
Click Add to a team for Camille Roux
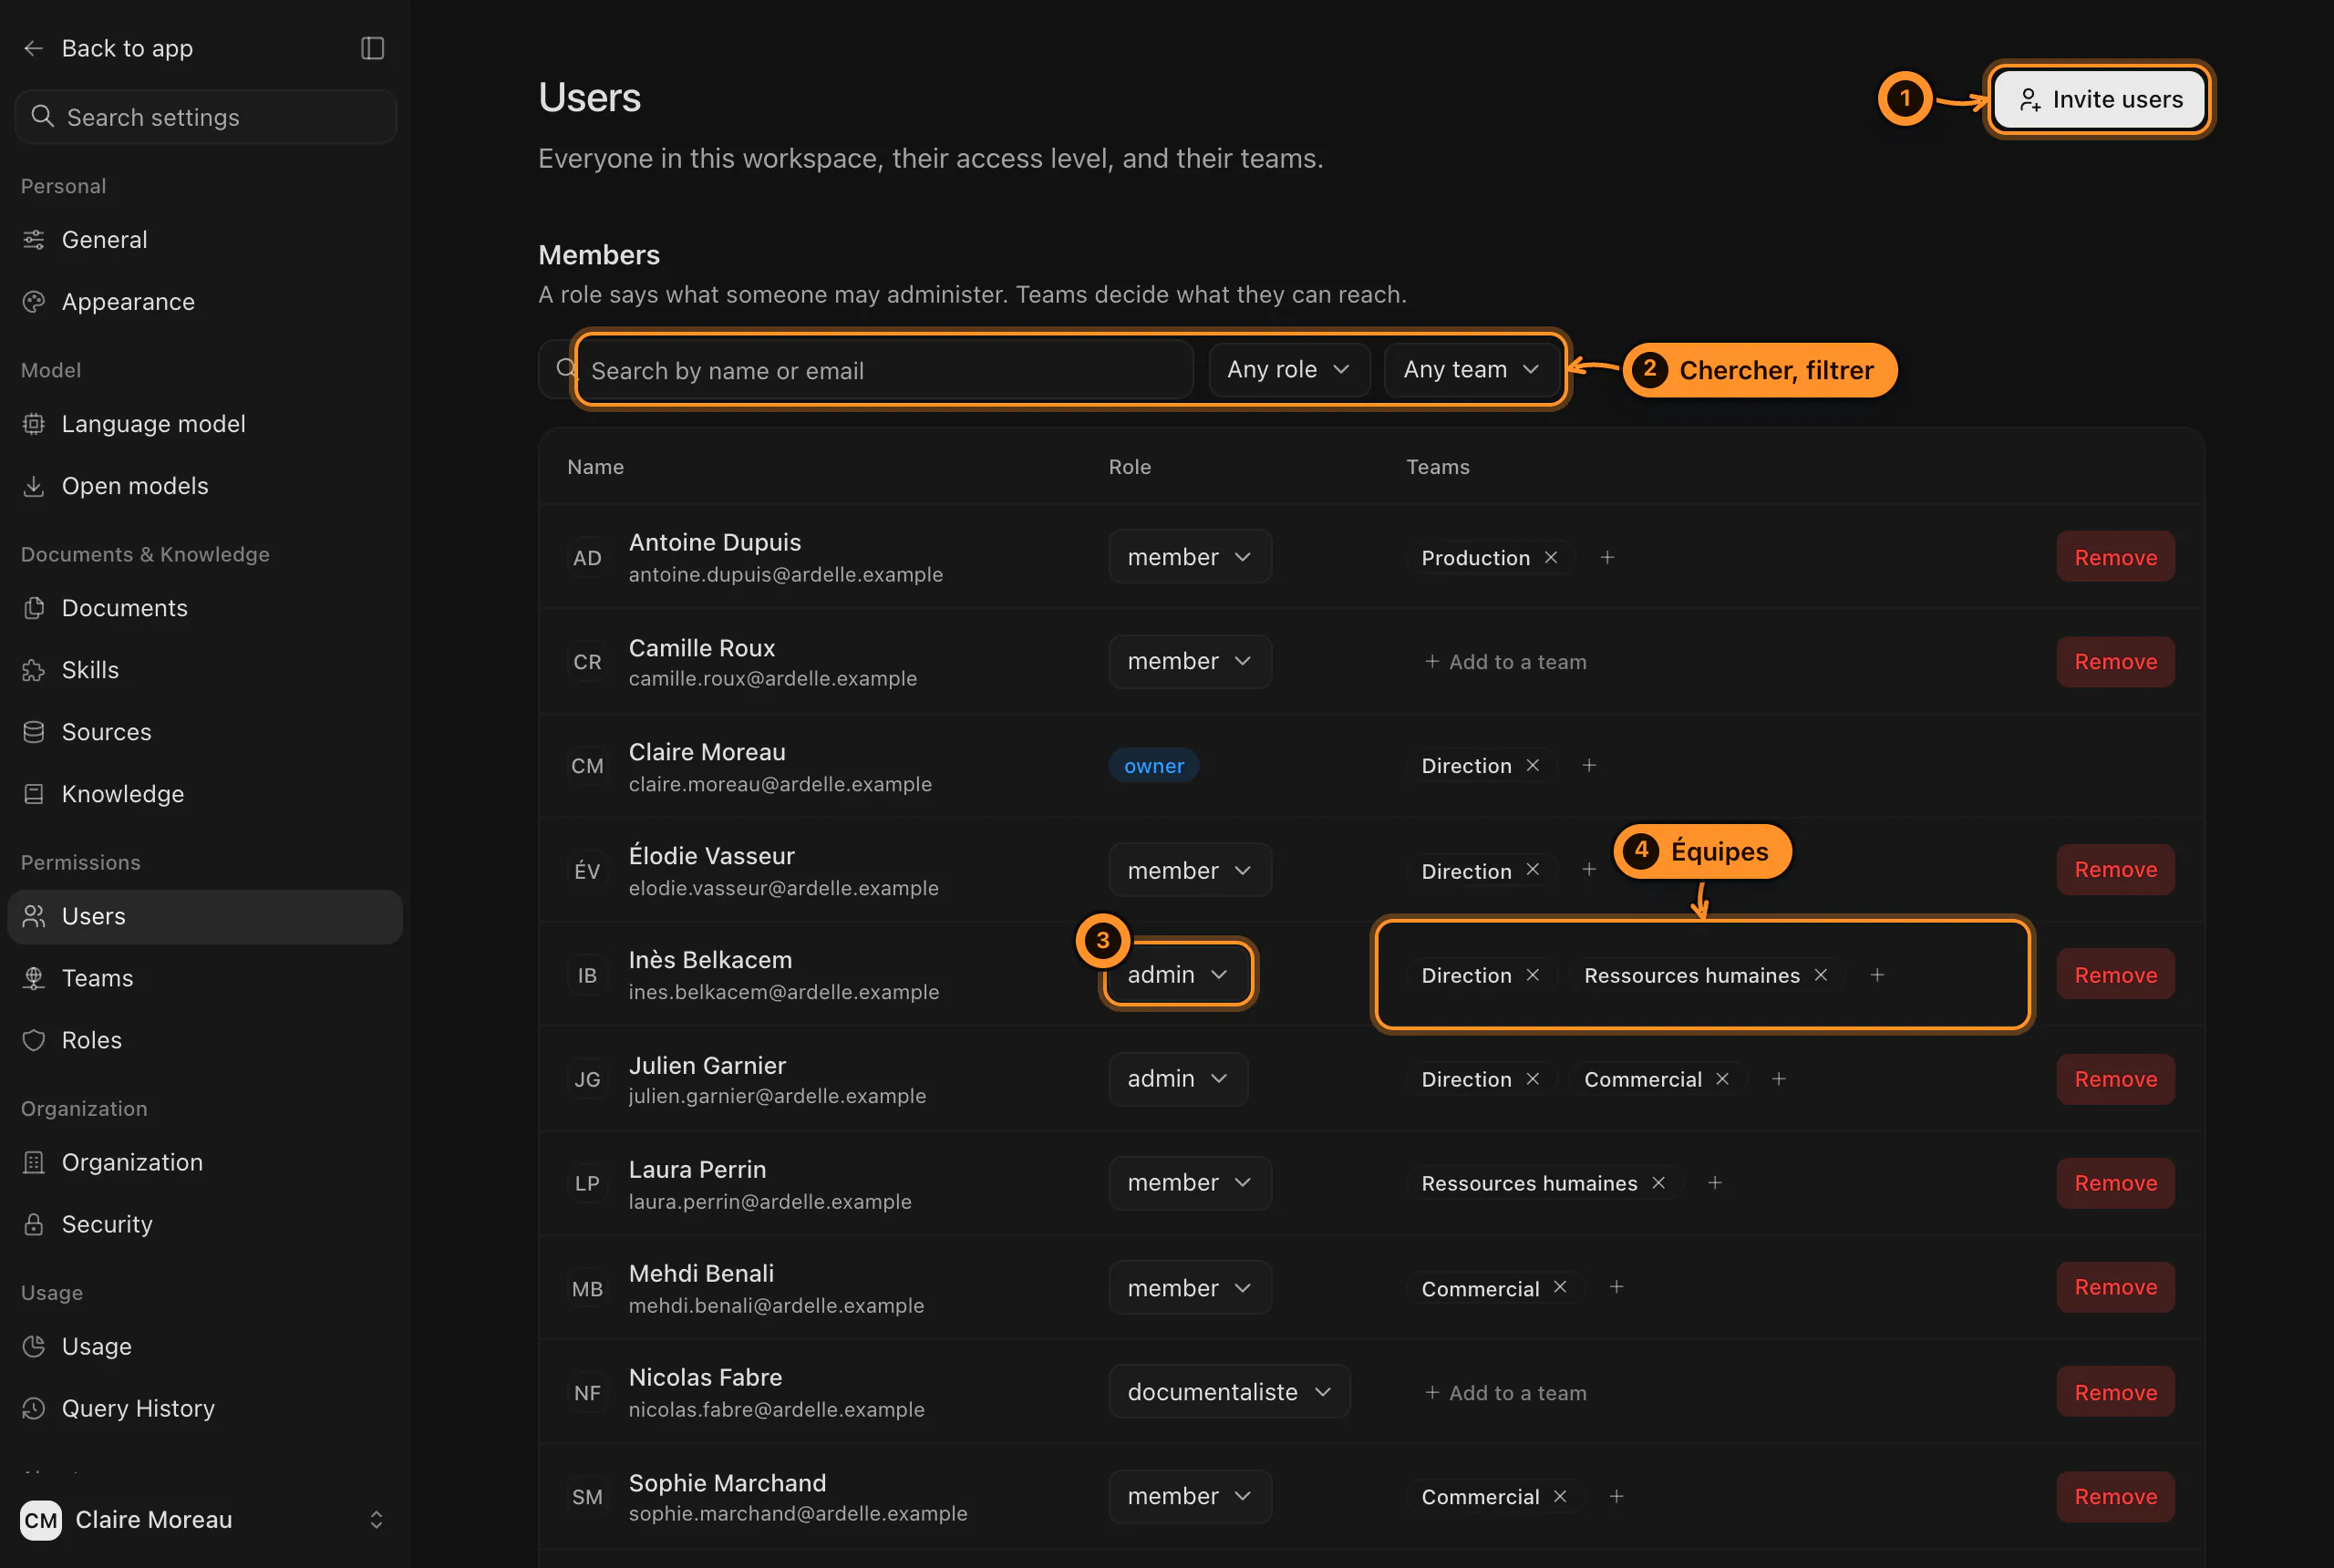[x=1505, y=661]
